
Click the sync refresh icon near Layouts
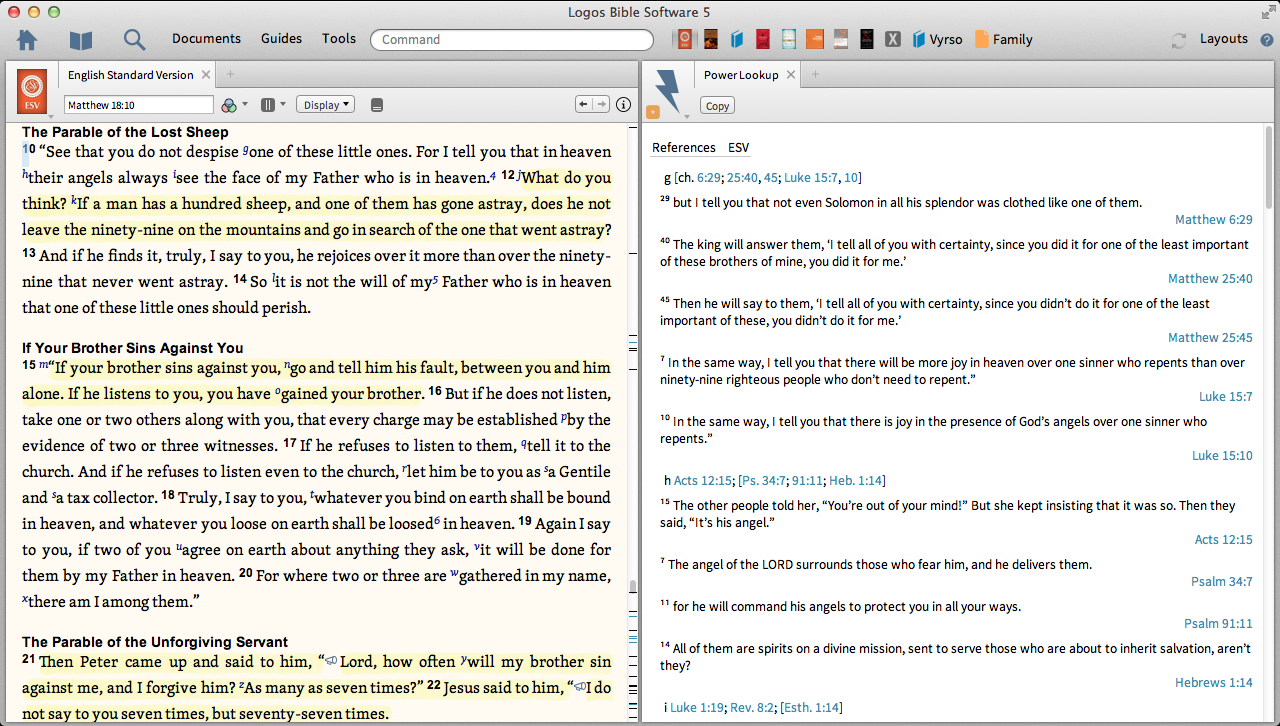pos(1179,40)
